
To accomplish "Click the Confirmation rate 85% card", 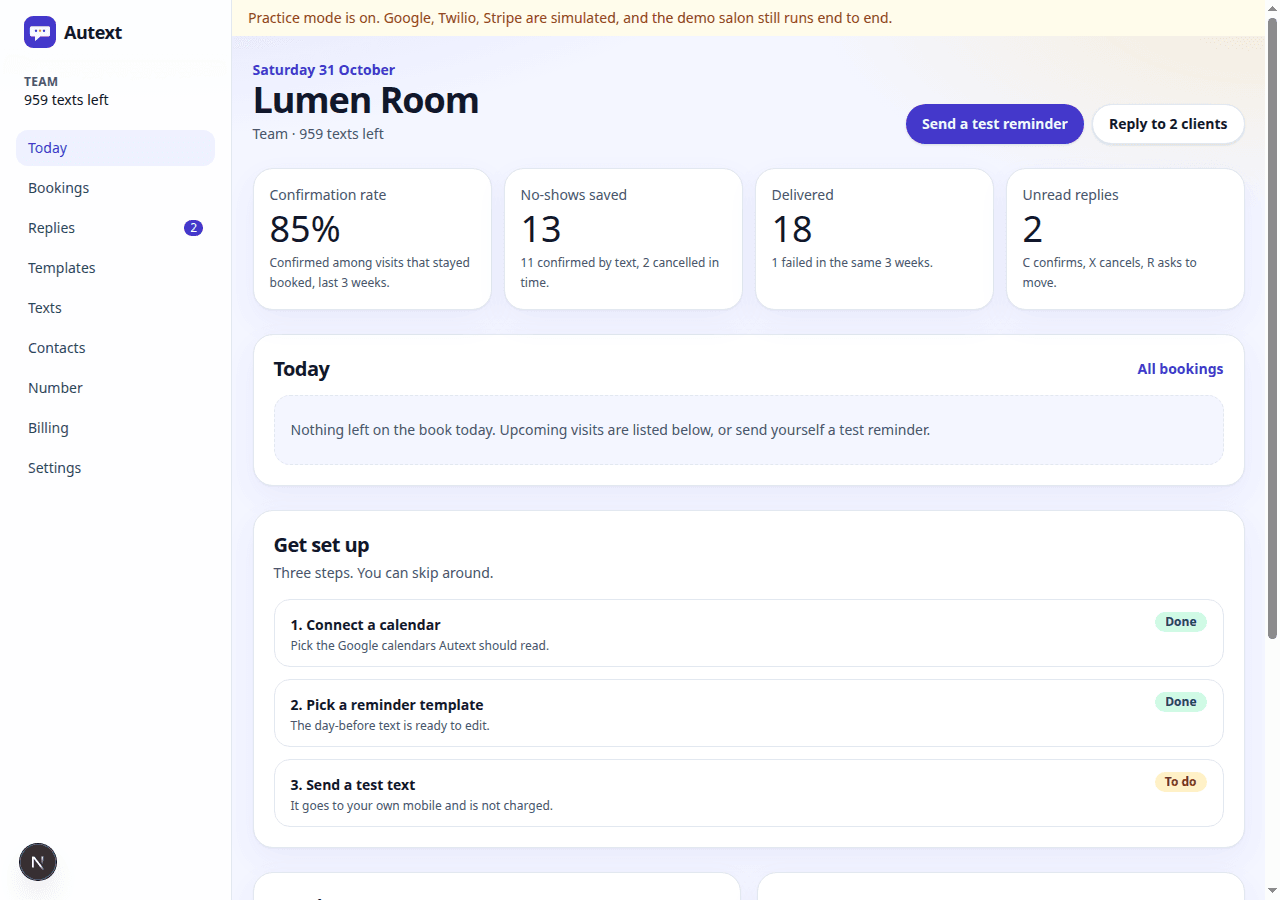I will tap(372, 239).
